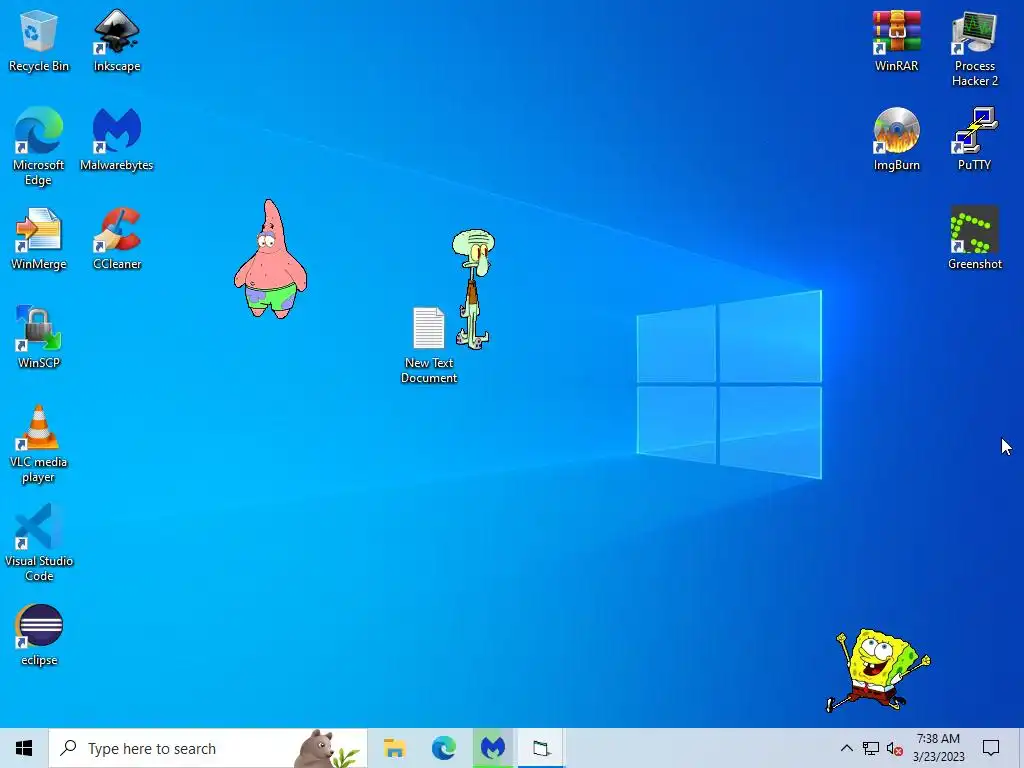This screenshot has width=1024, height=768.
Task: Open the Windows Start menu
Action: 24,748
